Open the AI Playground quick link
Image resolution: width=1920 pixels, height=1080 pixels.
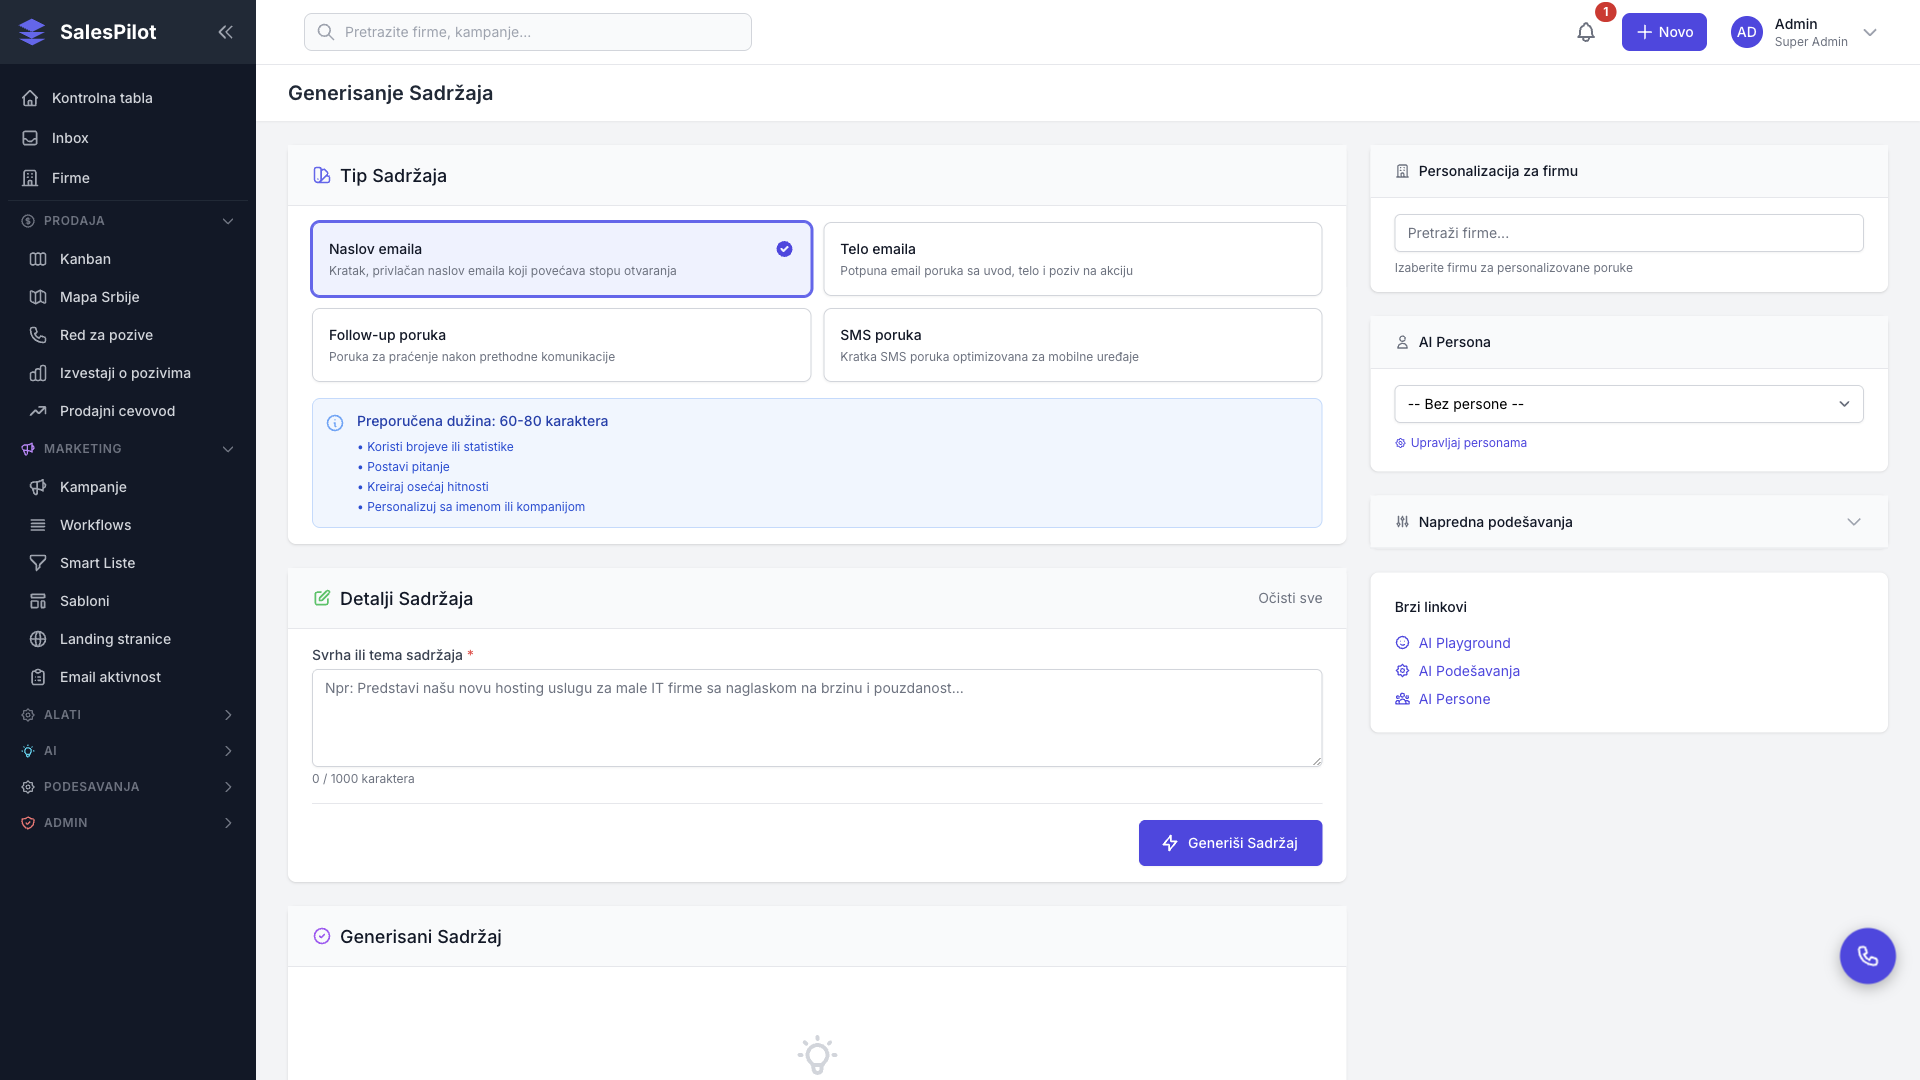point(1464,643)
